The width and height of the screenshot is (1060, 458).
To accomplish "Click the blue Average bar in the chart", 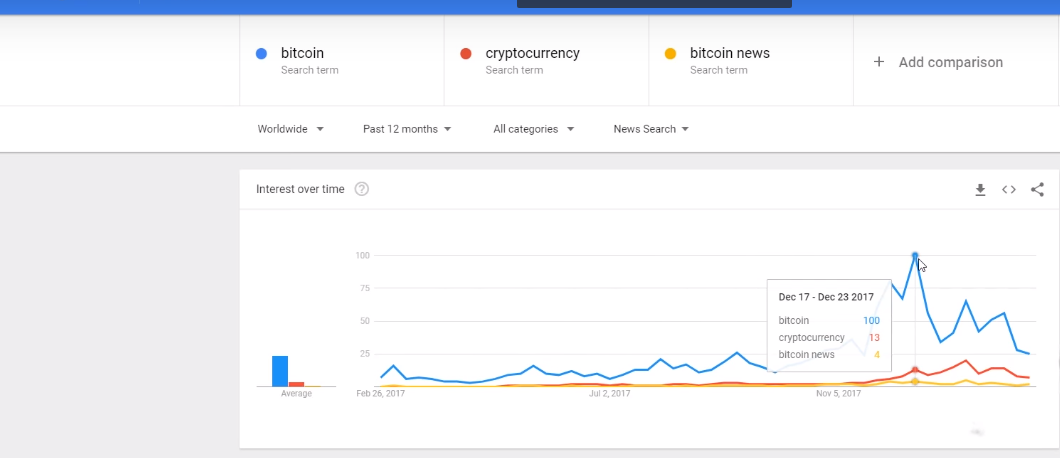I will (280, 371).
